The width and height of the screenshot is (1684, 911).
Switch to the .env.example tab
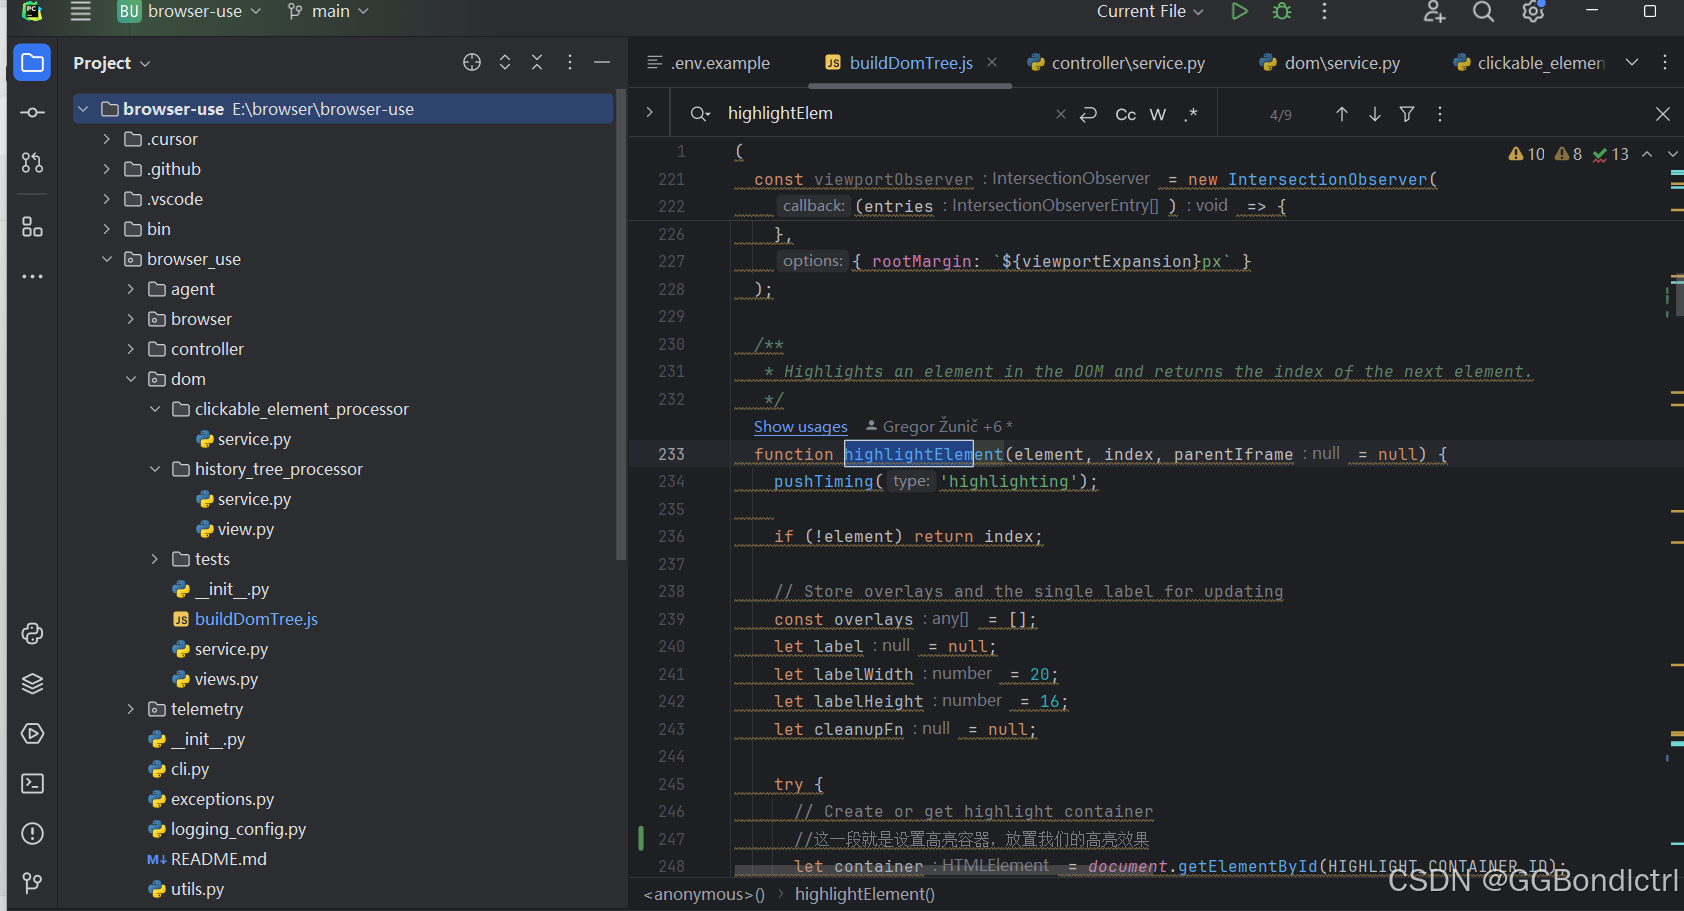718,62
